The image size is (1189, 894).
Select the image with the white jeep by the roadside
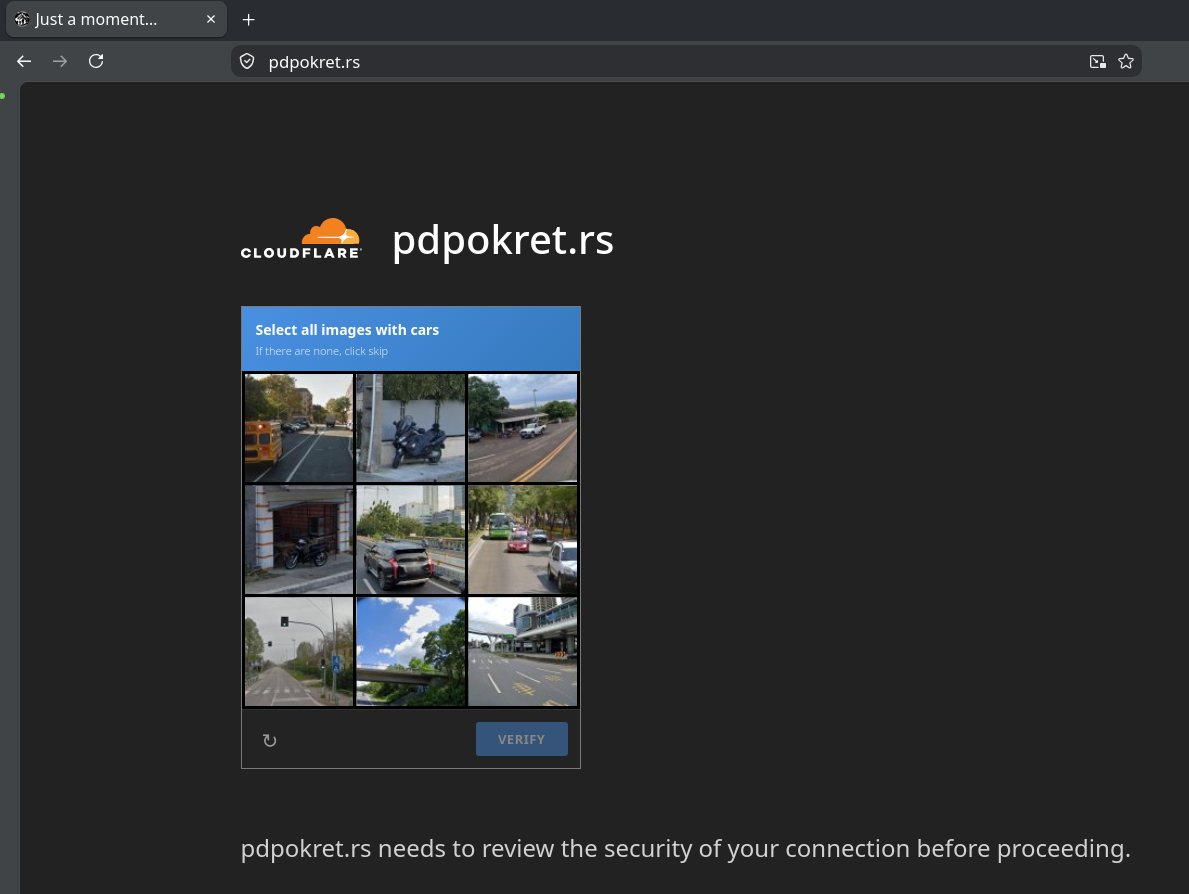coord(522,428)
